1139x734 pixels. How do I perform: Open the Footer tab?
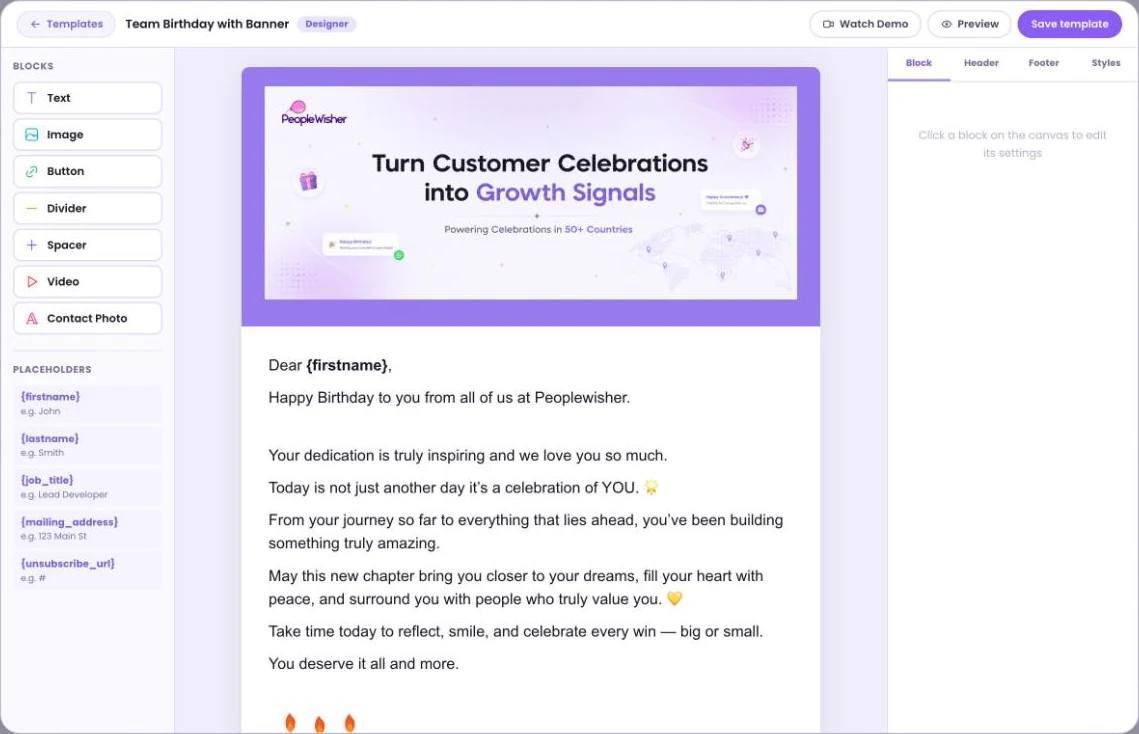coord(1043,63)
